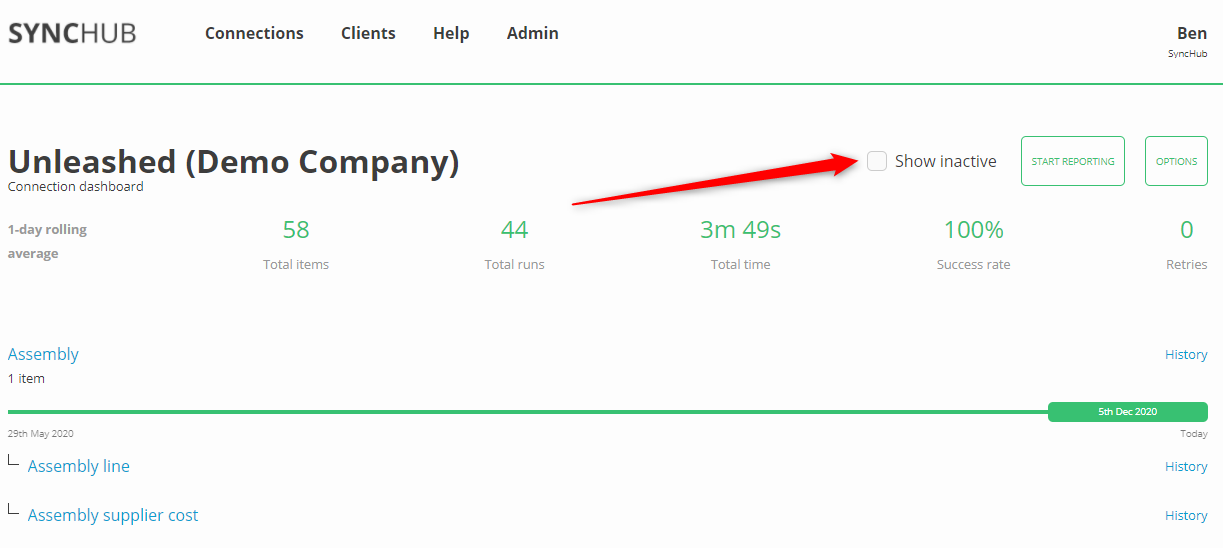The height and width of the screenshot is (548, 1223).
Task: Click the Start Reporting button
Action: pos(1072,161)
